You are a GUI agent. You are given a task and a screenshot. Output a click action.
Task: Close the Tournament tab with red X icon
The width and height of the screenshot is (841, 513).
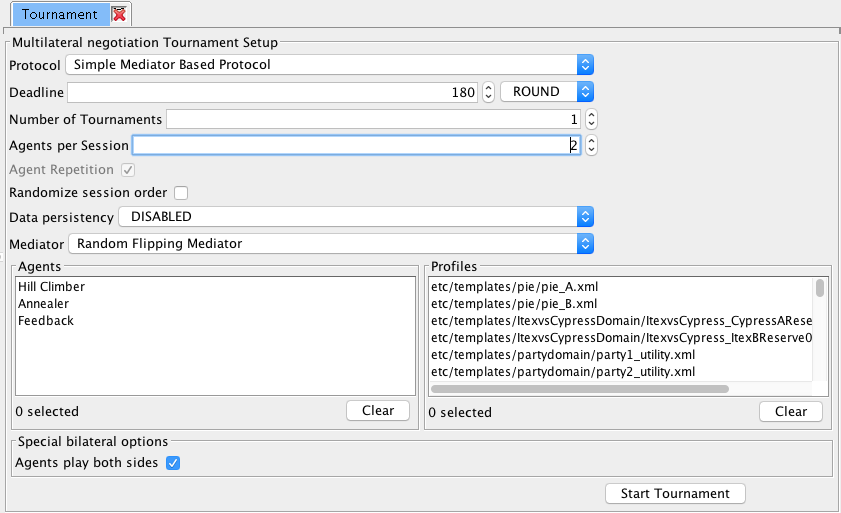click(119, 14)
